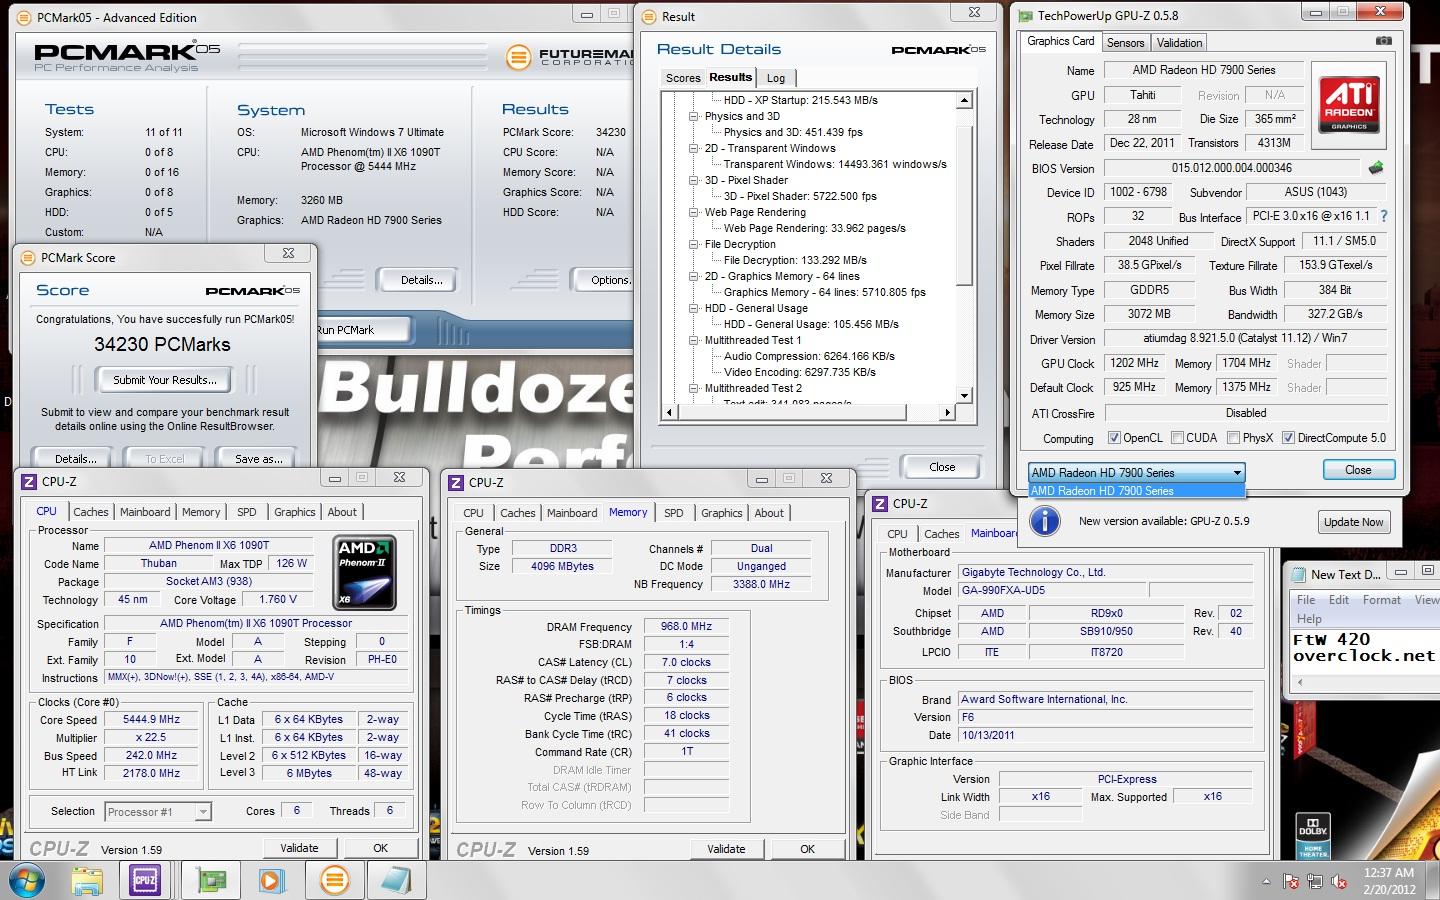Screen dimensions: 1440x900
Task: Open the SPD tab in the Memory CPU-Z window
Action: pyautogui.click(x=674, y=513)
